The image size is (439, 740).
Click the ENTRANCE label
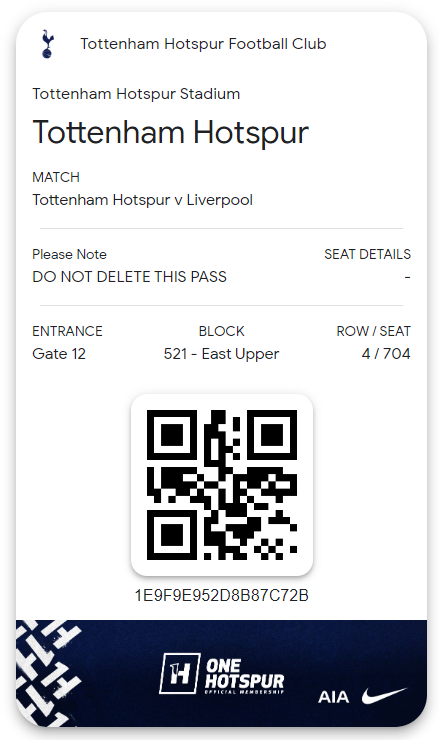68,331
